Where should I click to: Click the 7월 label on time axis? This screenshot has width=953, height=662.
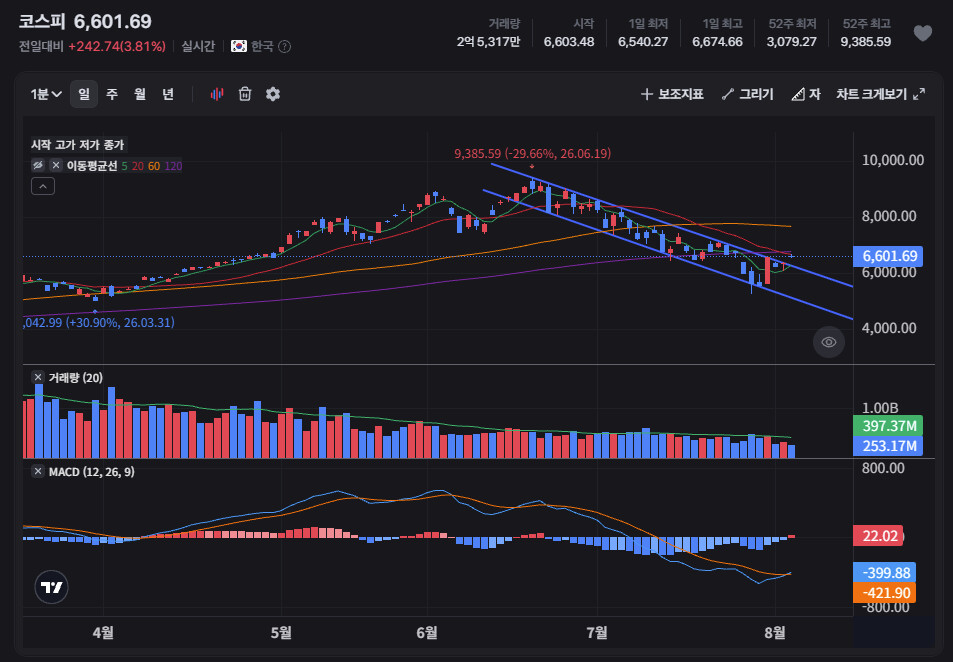pos(597,633)
